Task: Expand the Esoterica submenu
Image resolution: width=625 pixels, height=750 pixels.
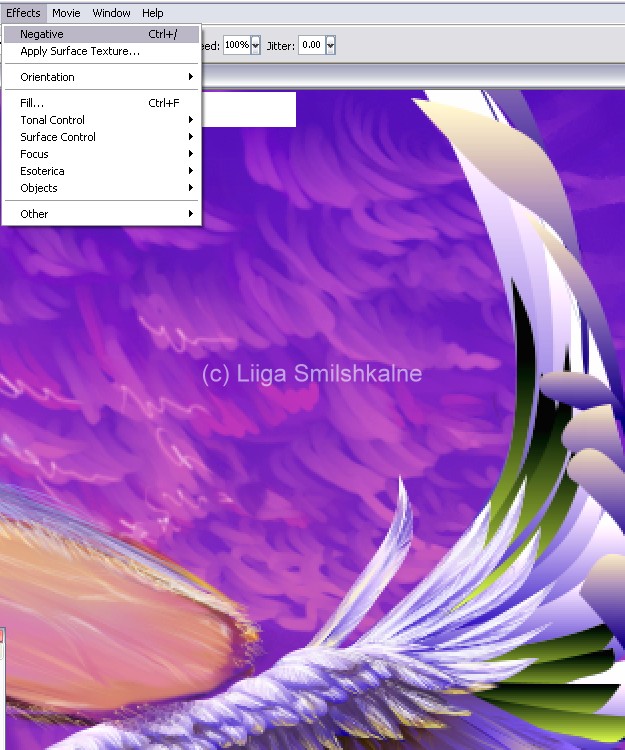Action: coord(101,171)
